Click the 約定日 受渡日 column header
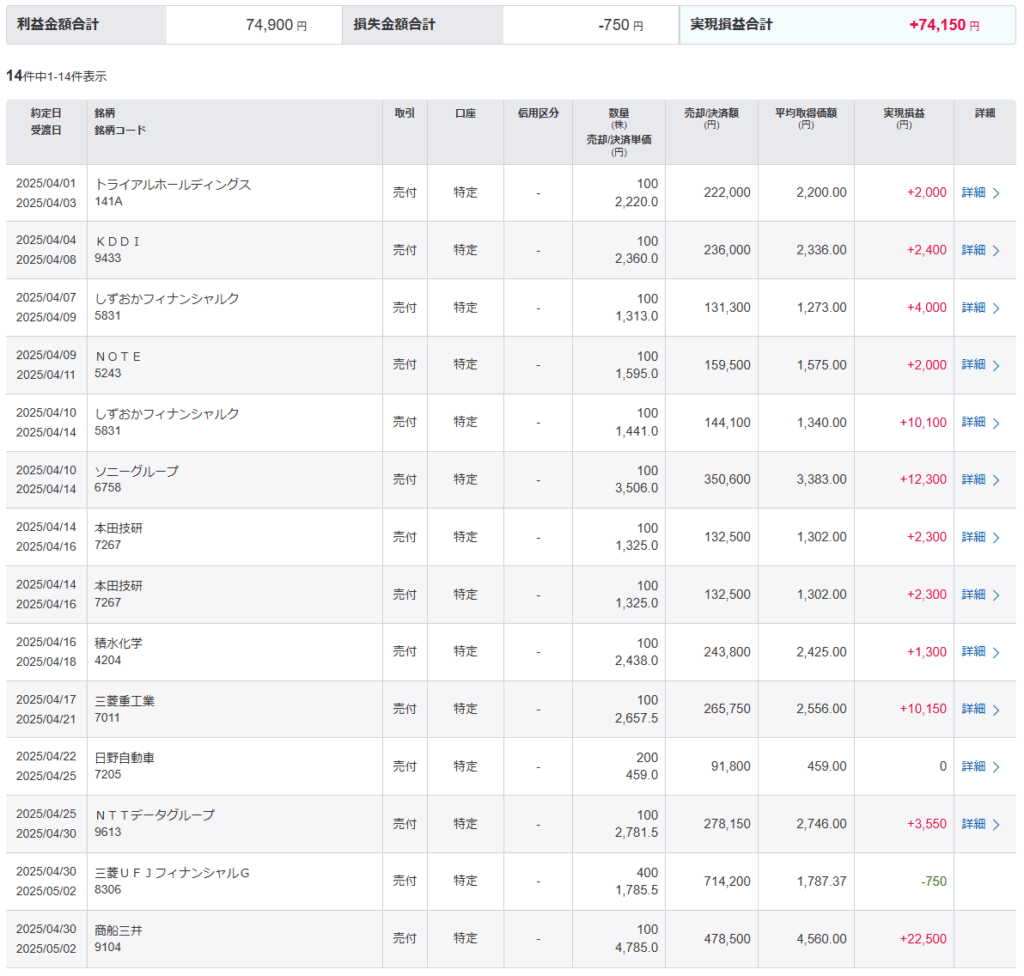The image size is (1024, 976). [x=46, y=122]
